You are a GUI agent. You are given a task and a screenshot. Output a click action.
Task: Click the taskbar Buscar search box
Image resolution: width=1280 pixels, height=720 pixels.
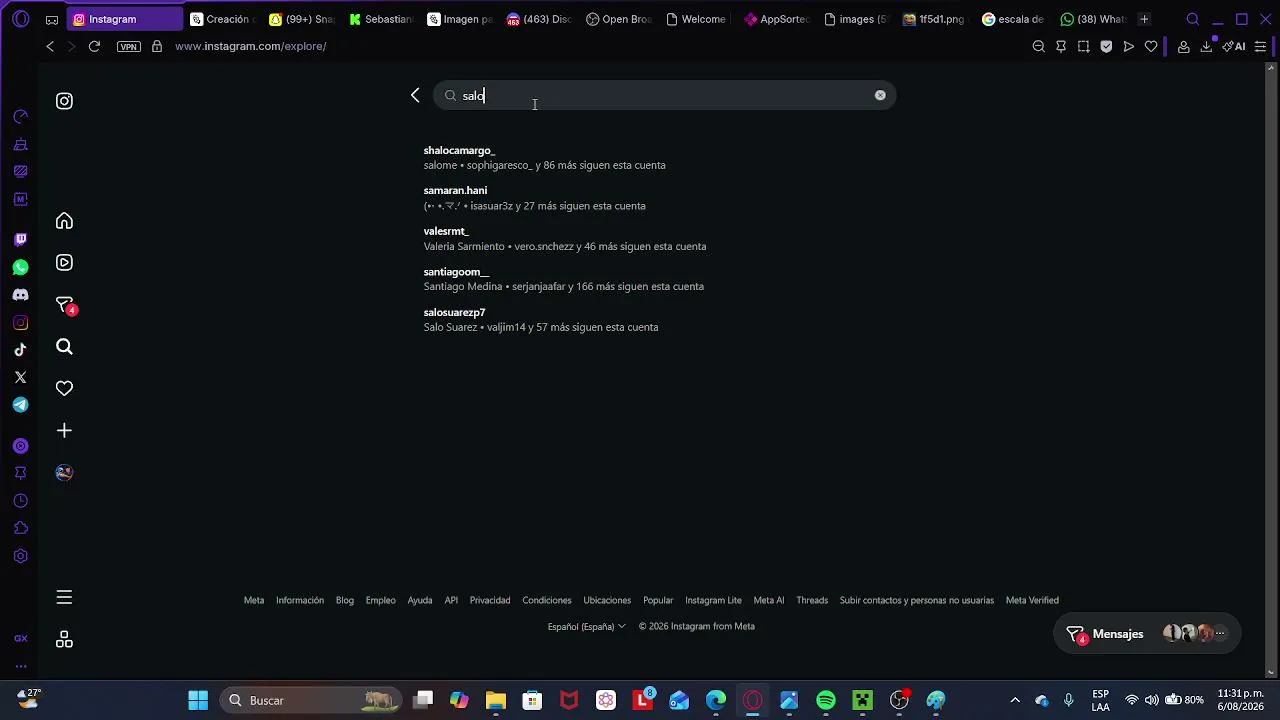[310, 700]
